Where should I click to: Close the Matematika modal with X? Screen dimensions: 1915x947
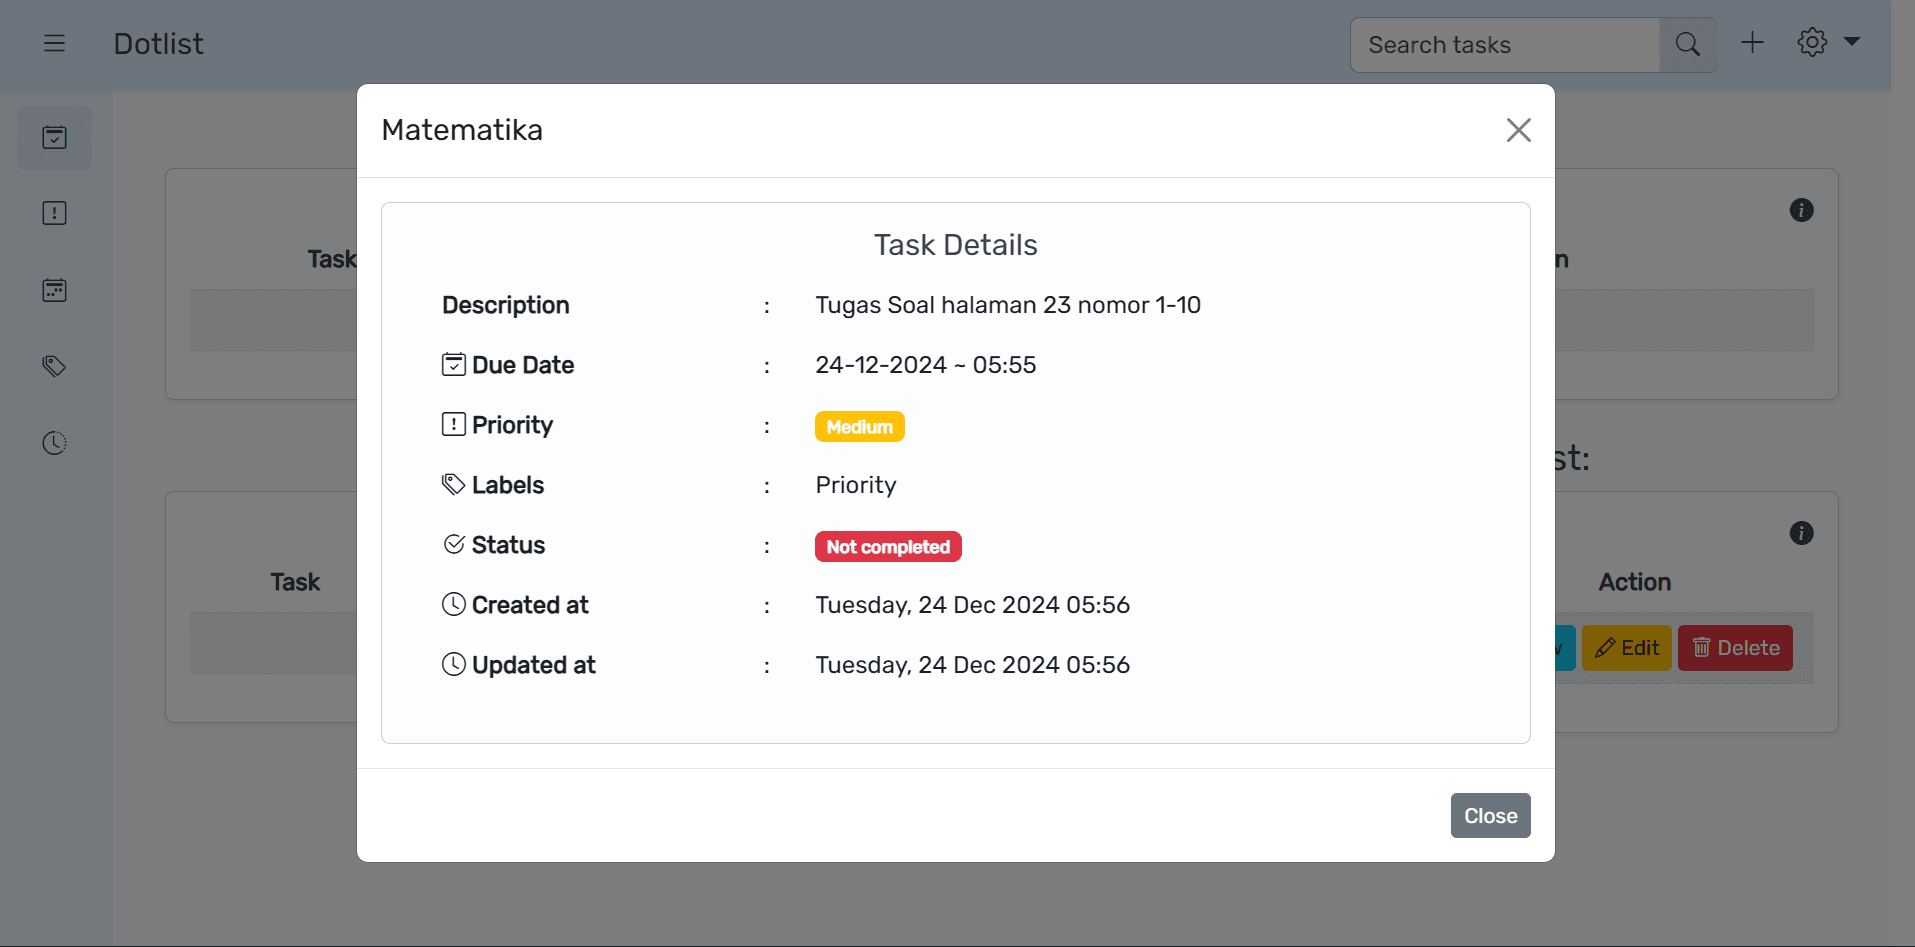coord(1518,130)
